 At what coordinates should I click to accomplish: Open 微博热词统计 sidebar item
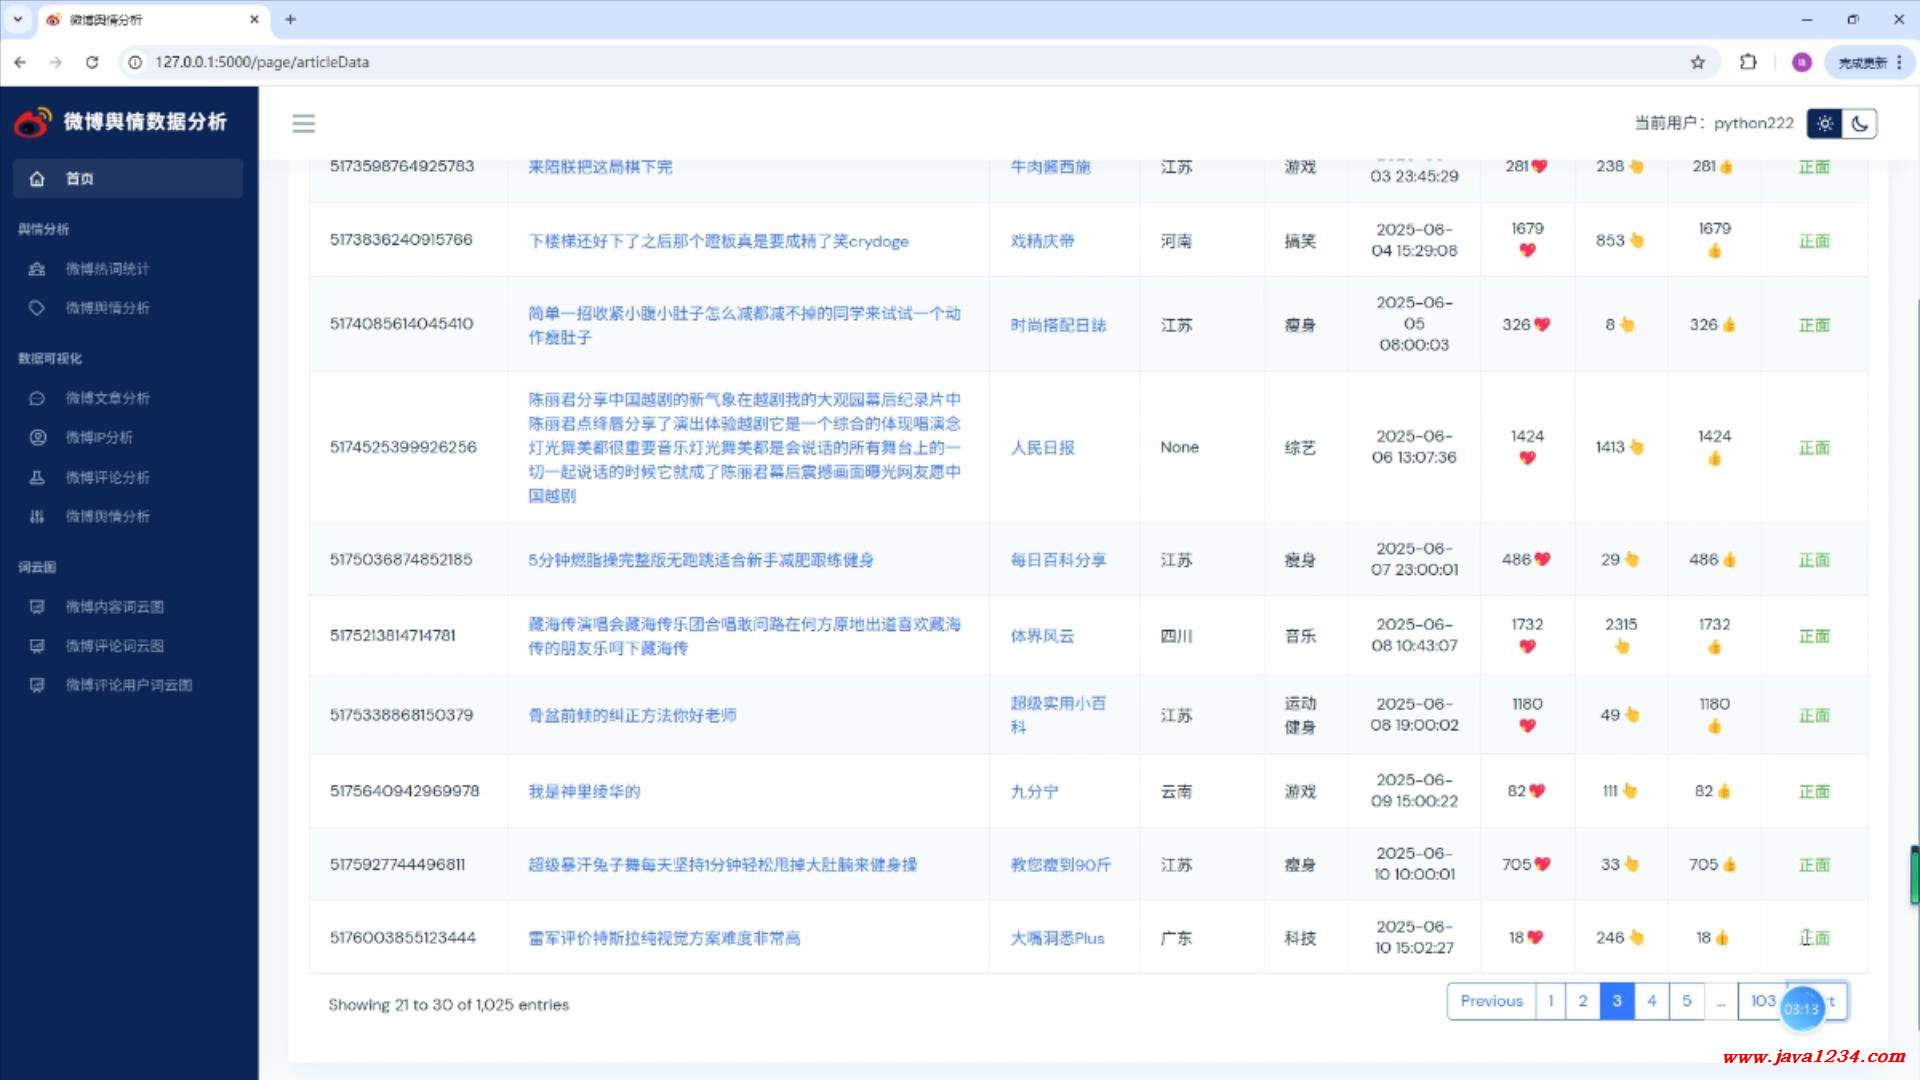pyautogui.click(x=107, y=269)
